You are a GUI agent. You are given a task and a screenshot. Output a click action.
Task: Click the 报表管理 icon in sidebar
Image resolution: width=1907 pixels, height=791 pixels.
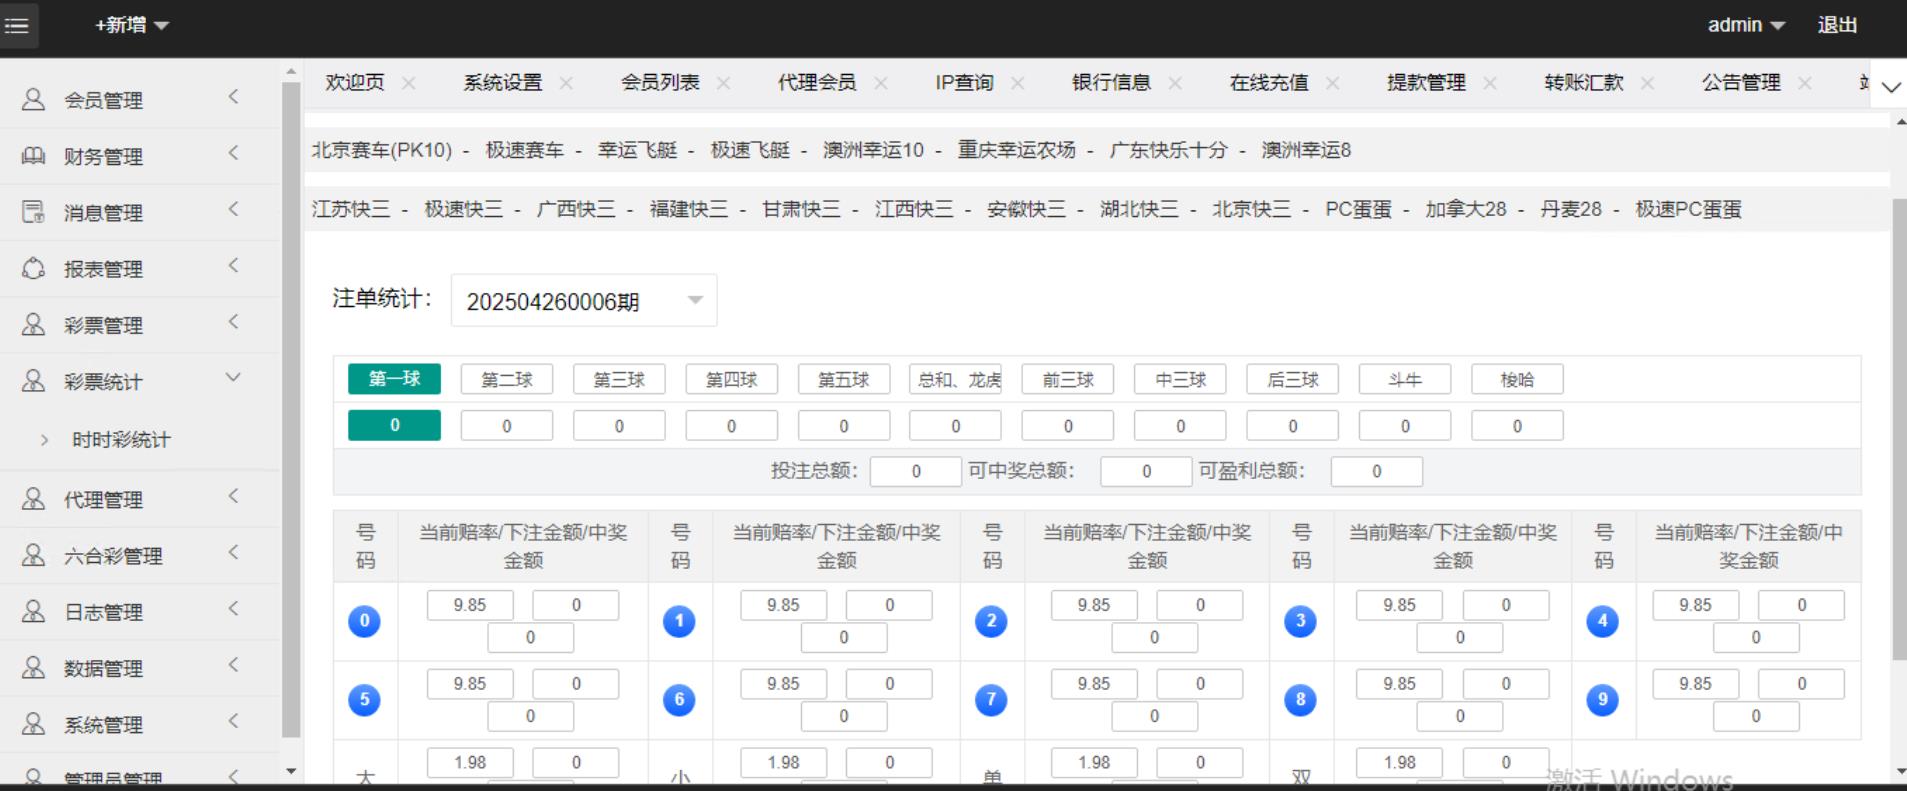(x=33, y=268)
